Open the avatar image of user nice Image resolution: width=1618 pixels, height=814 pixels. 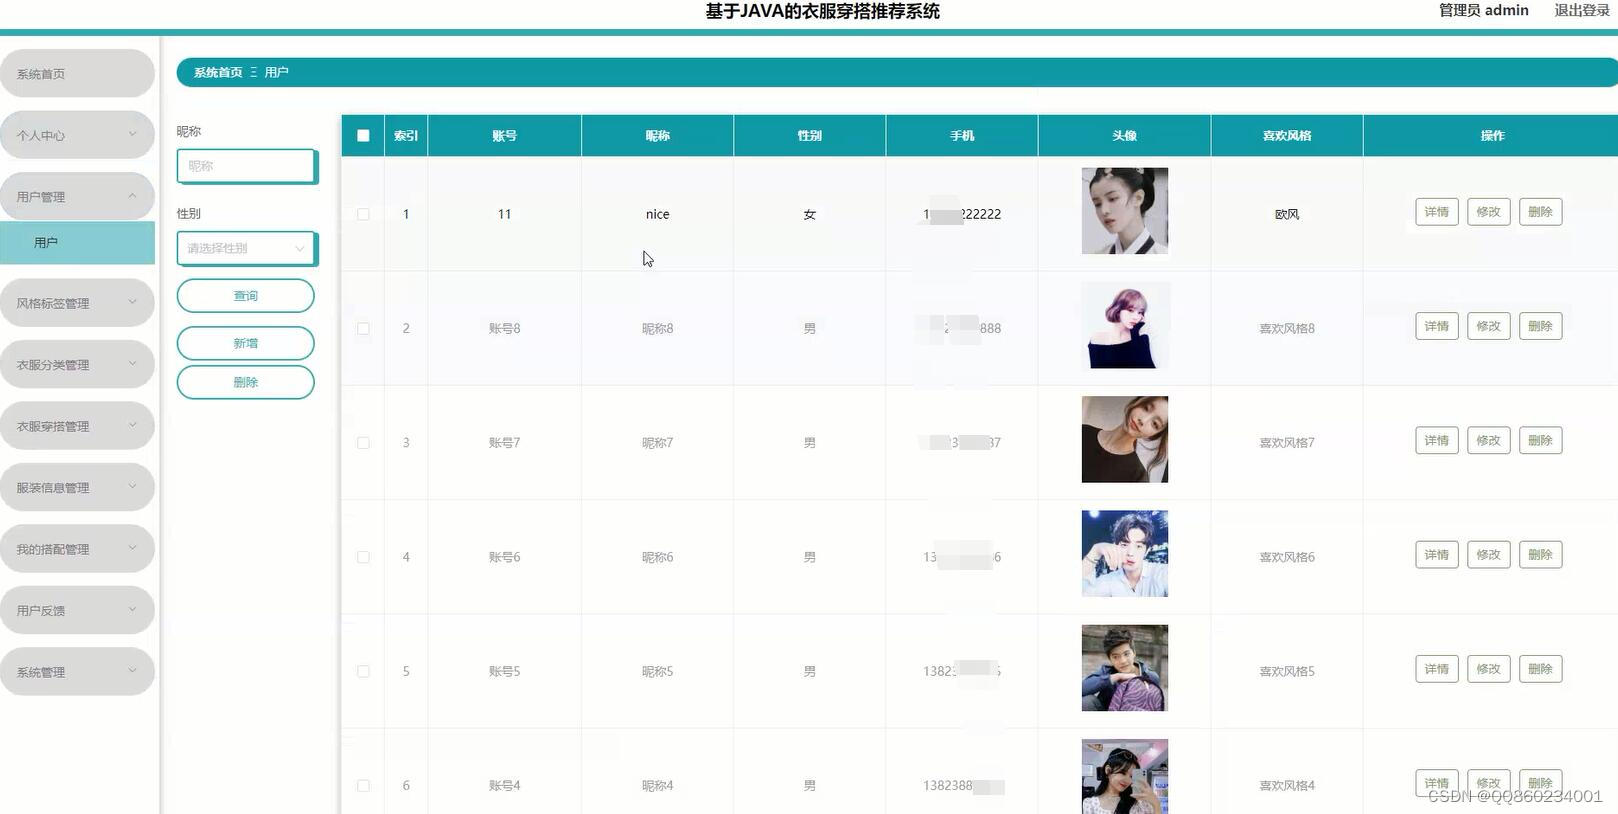coord(1125,211)
